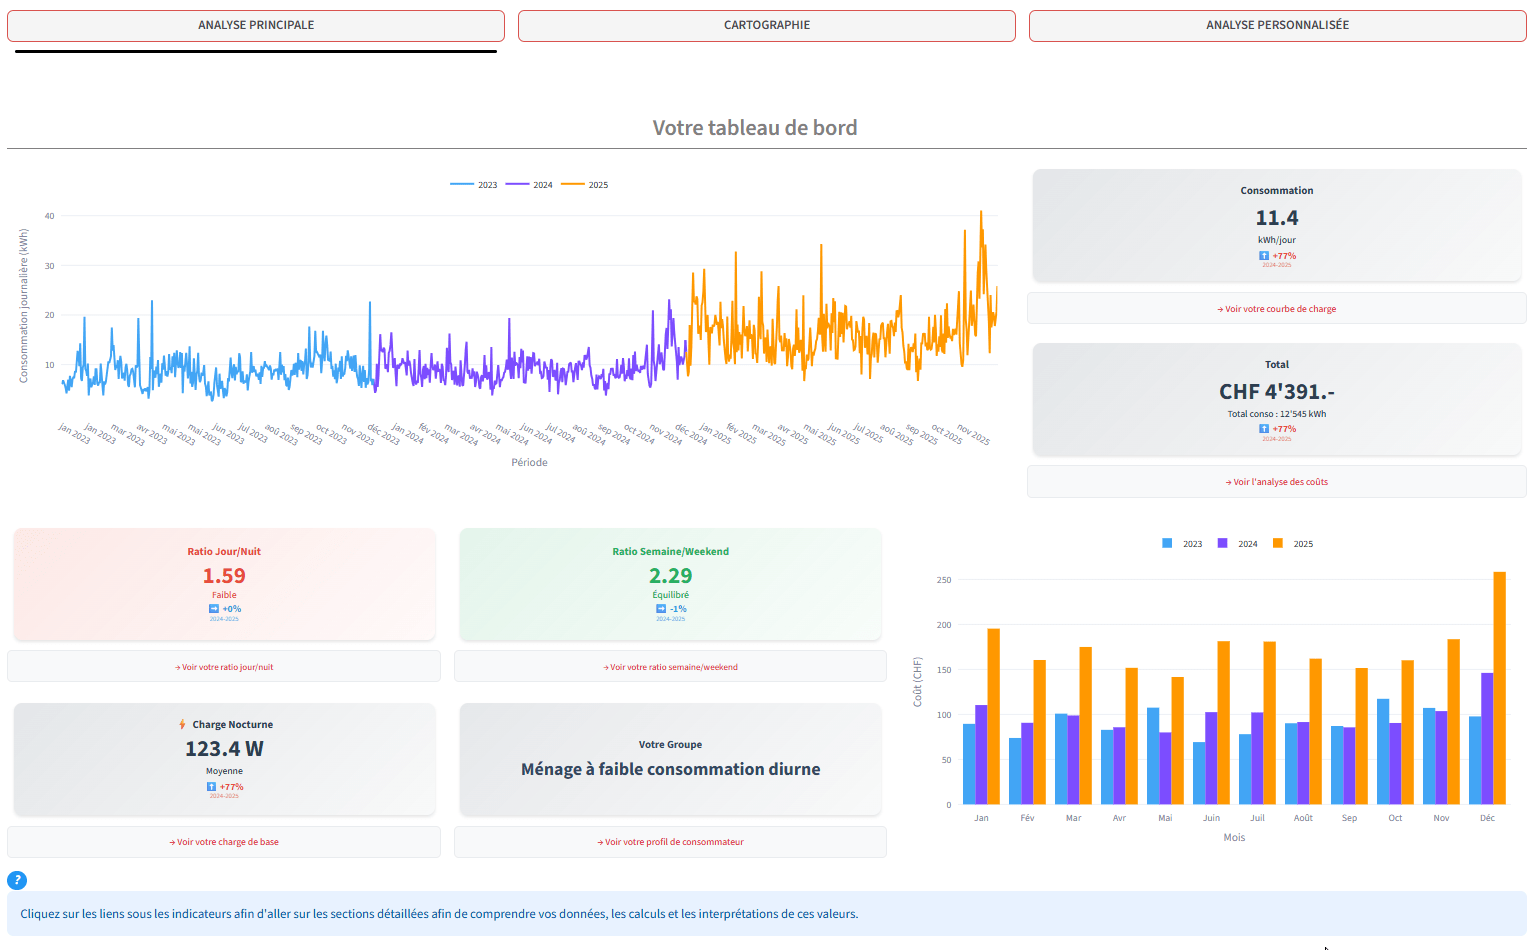
Task: Toggle the 2023 series in line chart legend
Action: [x=474, y=185]
